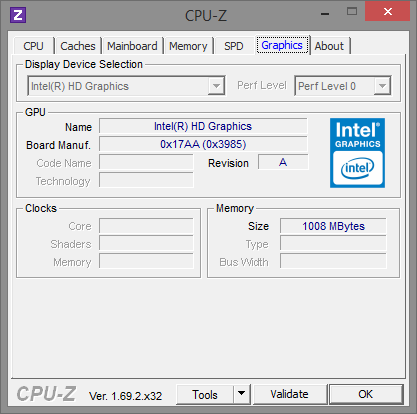Go to the Mainboard tab
This screenshot has width=417, height=414.
point(132,46)
